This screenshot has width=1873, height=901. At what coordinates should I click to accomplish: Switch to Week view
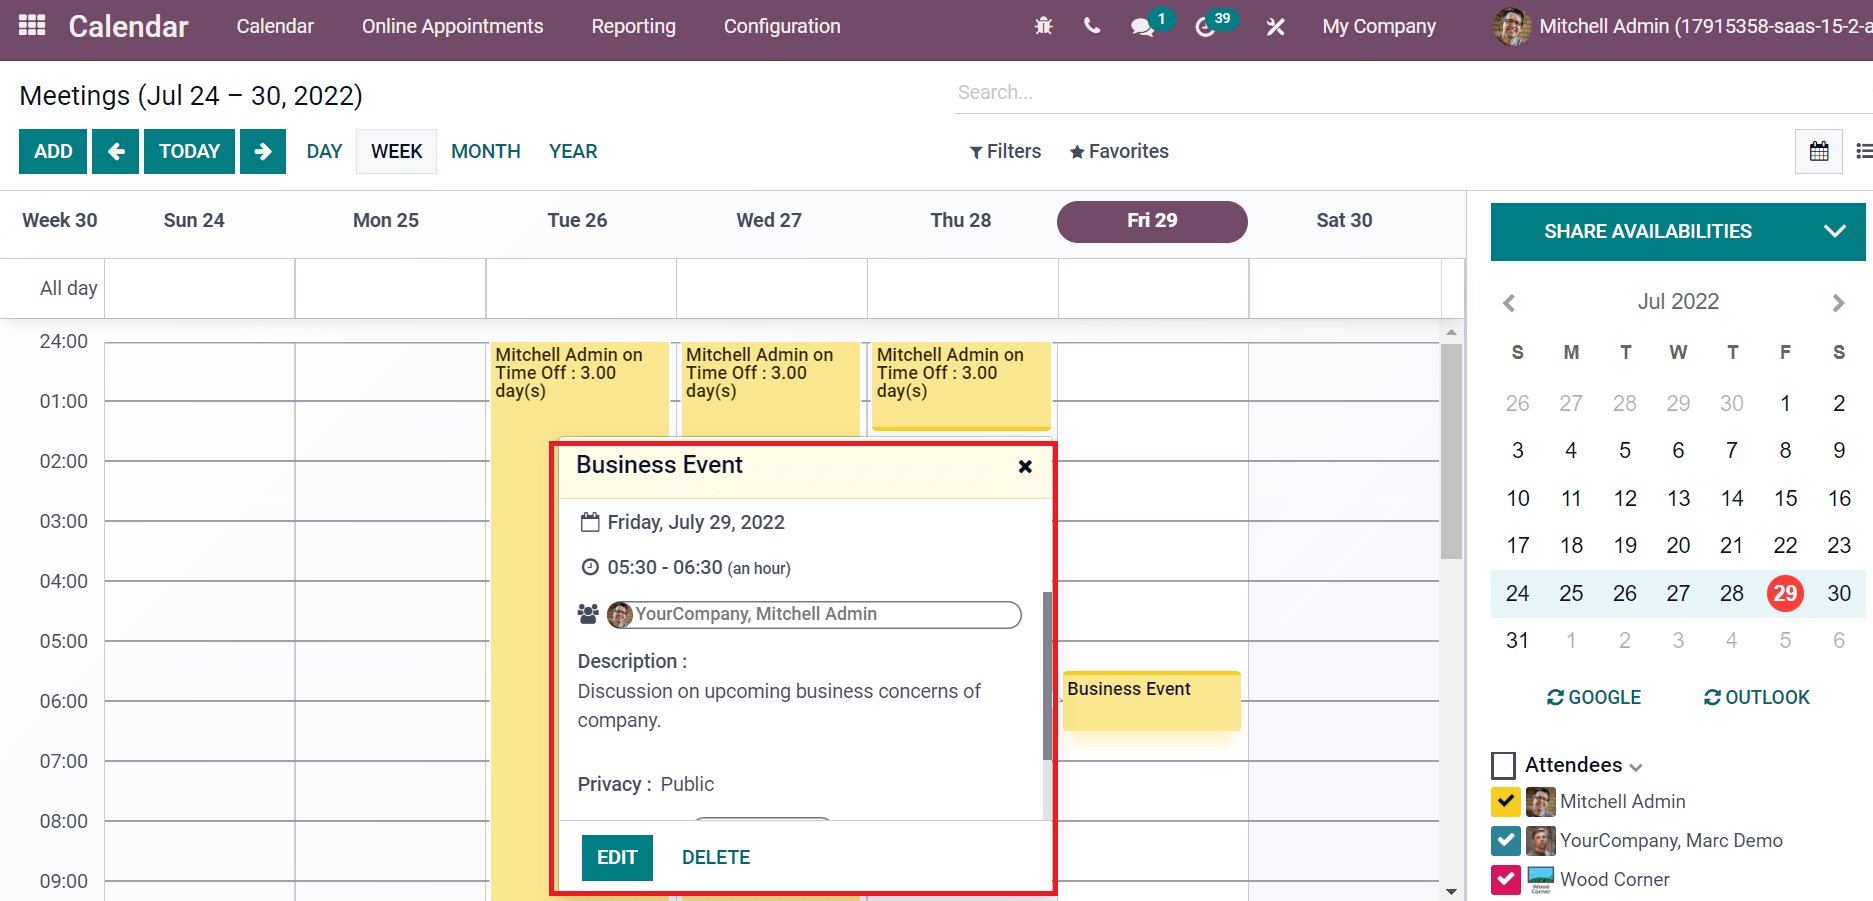coord(396,151)
